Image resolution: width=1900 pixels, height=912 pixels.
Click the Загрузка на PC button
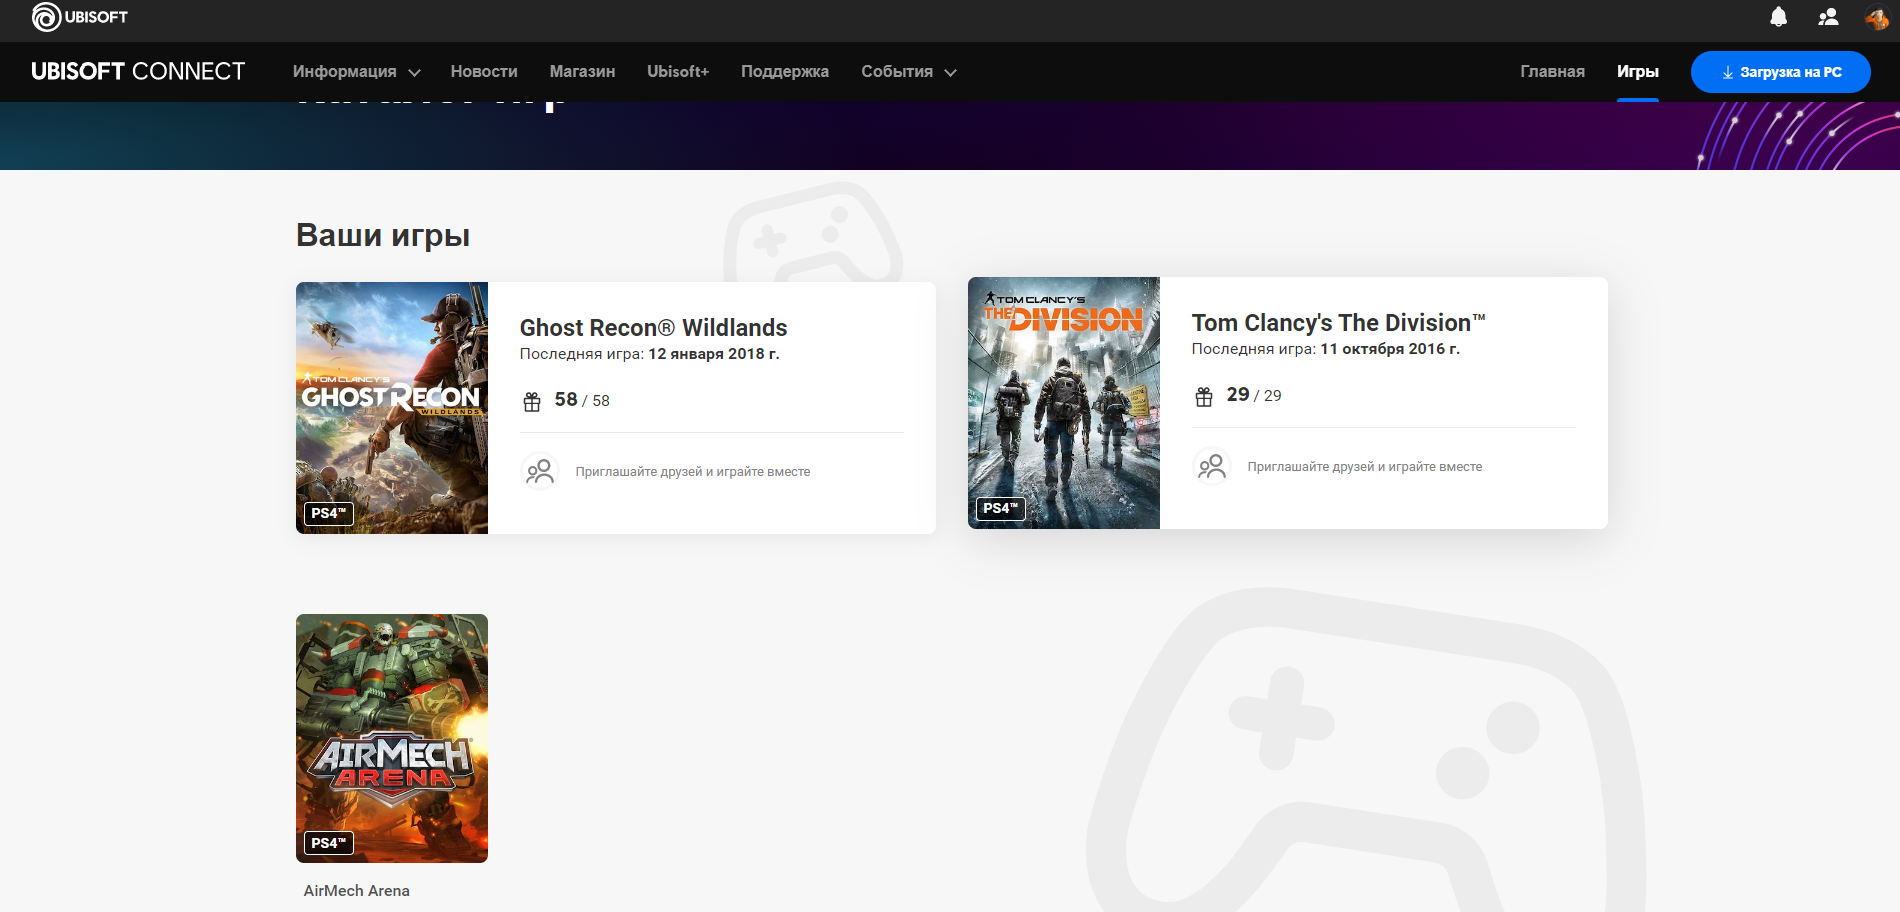coord(1780,72)
